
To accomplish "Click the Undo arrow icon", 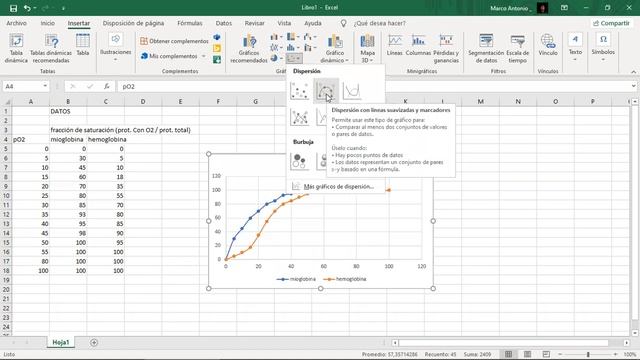I will click(27, 8).
